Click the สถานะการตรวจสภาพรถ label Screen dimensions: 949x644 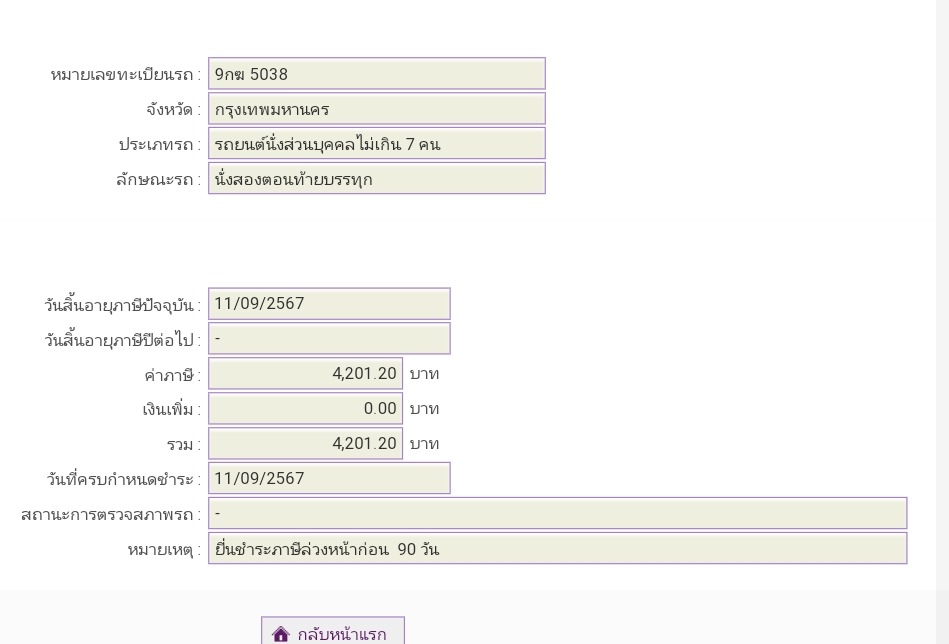tap(111, 514)
